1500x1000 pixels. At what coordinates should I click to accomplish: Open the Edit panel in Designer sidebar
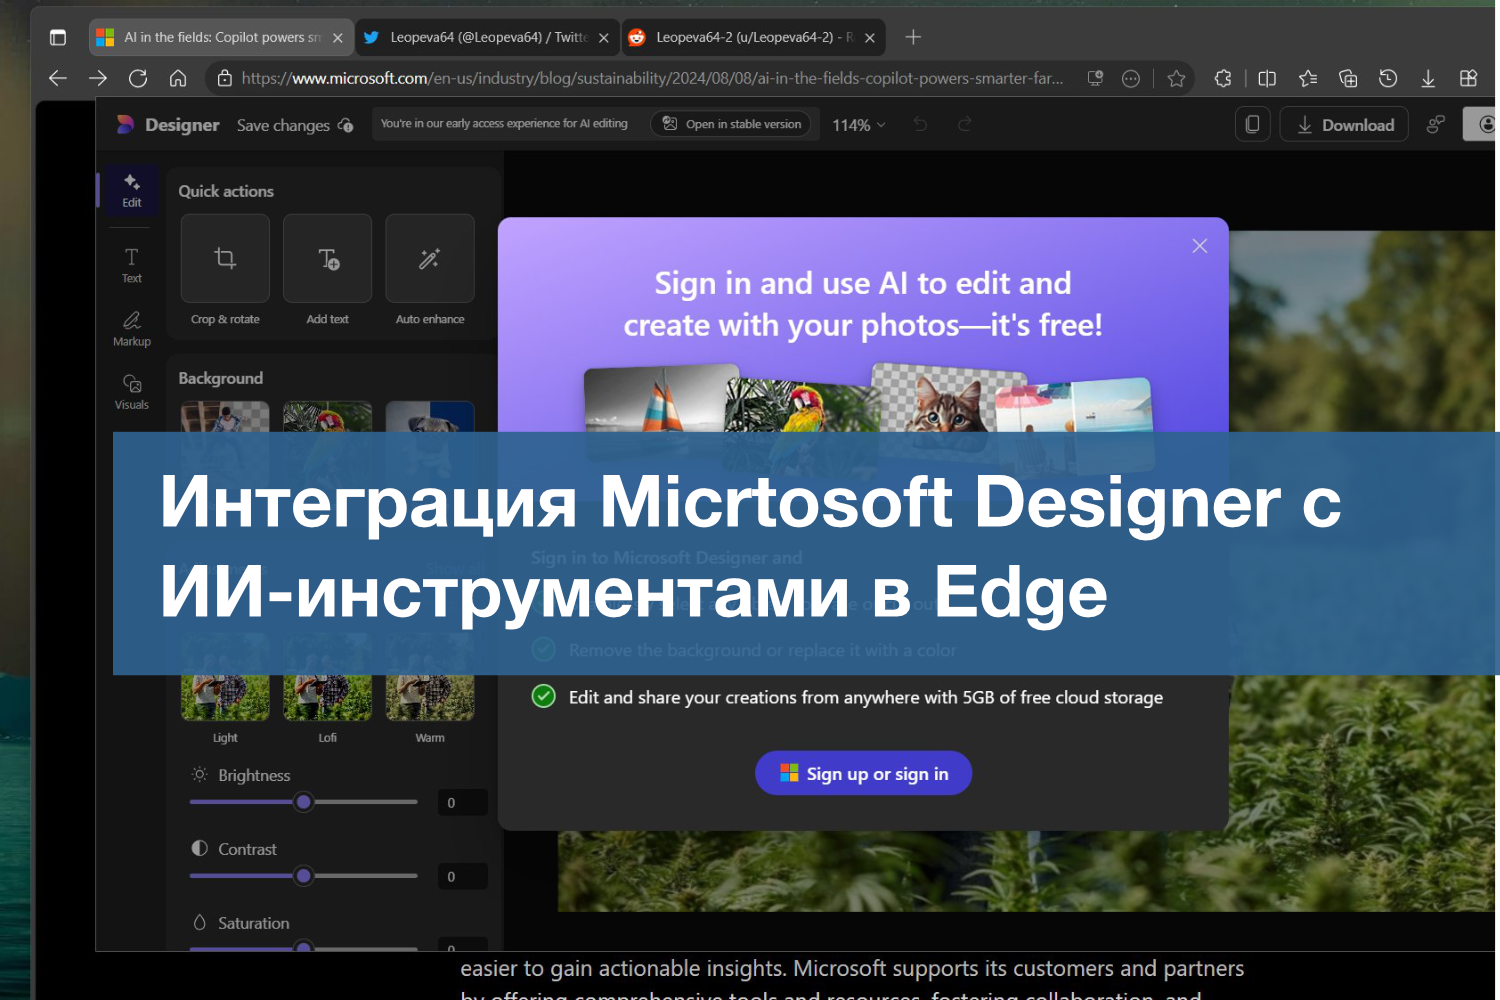click(132, 190)
